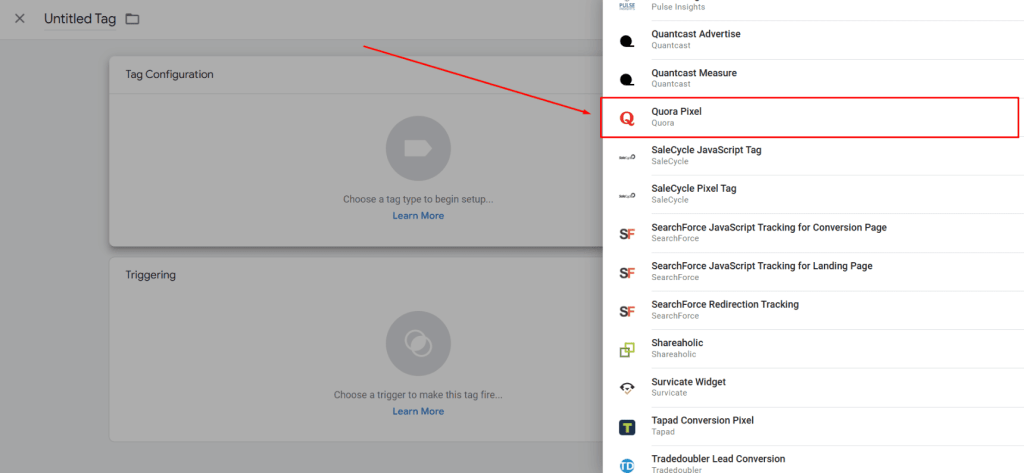Edit the Untitled Tag name field
This screenshot has height=473, width=1024.
80,19
